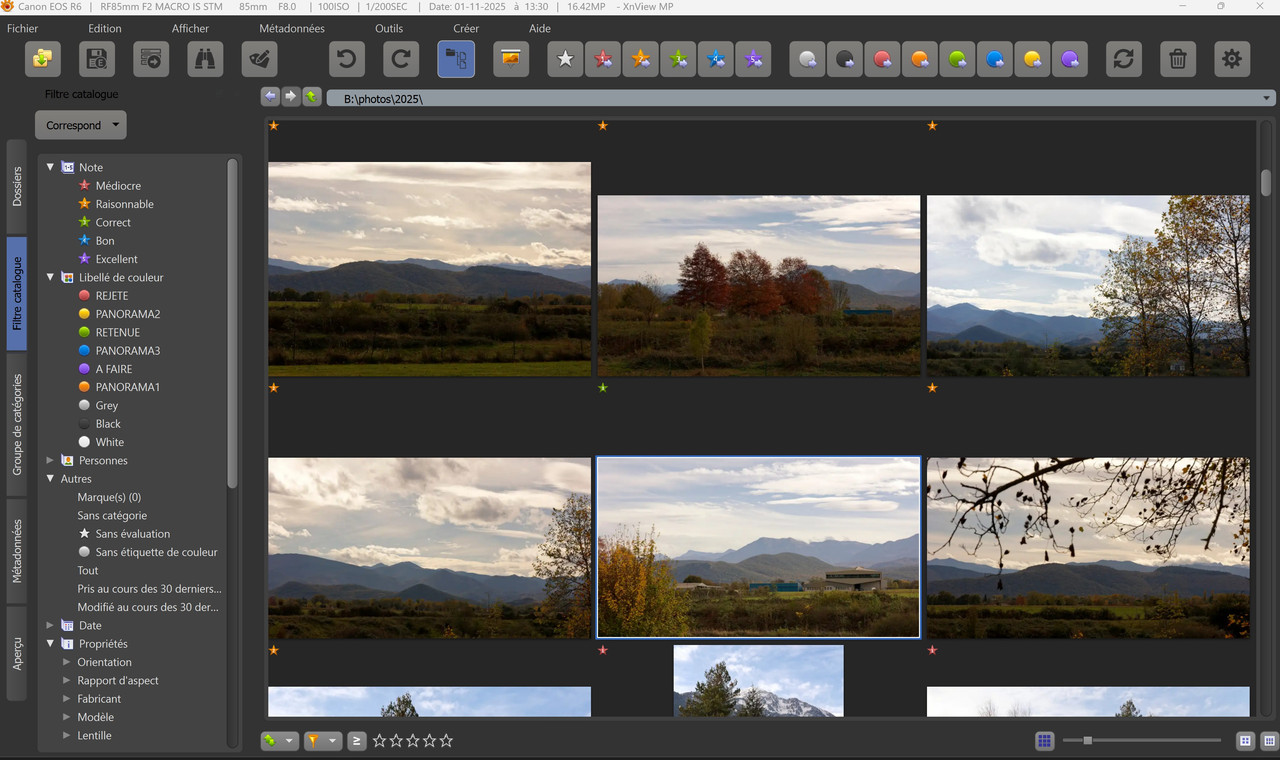This screenshot has height=760, width=1280.
Task: Apply yellow color label toolbar icon
Action: [1033, 59]
